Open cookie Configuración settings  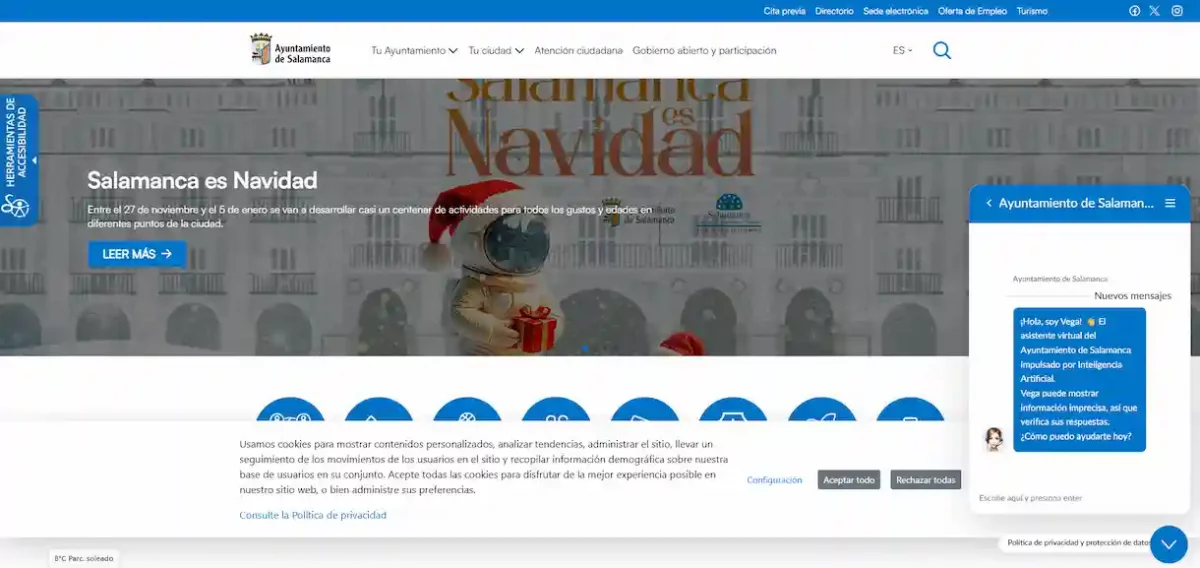[x=774, y=480]
